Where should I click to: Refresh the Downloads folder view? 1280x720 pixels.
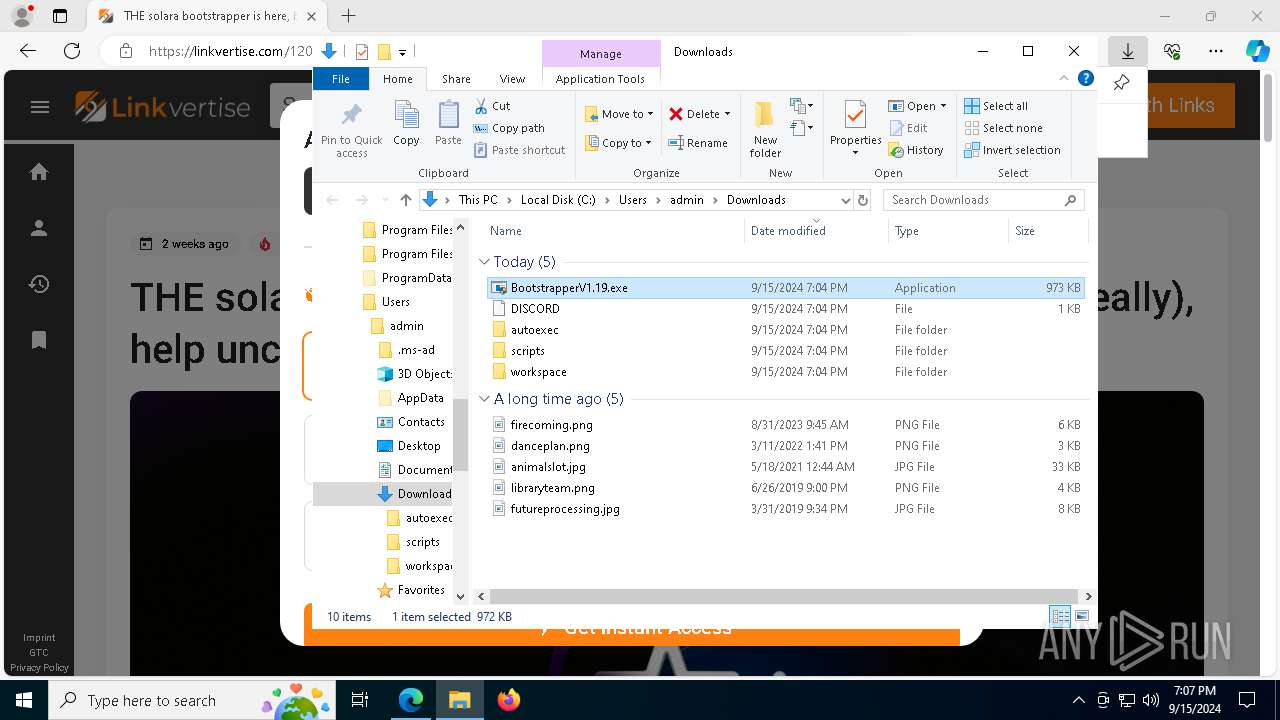[863, 200]
